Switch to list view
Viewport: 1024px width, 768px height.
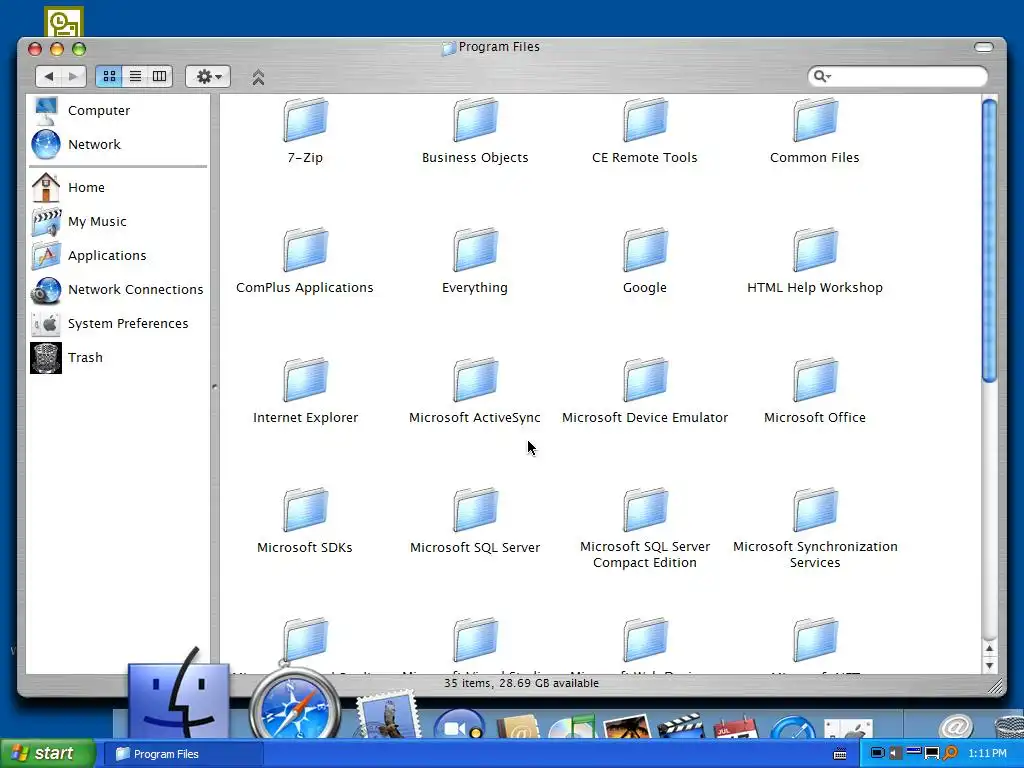[135, 76]
